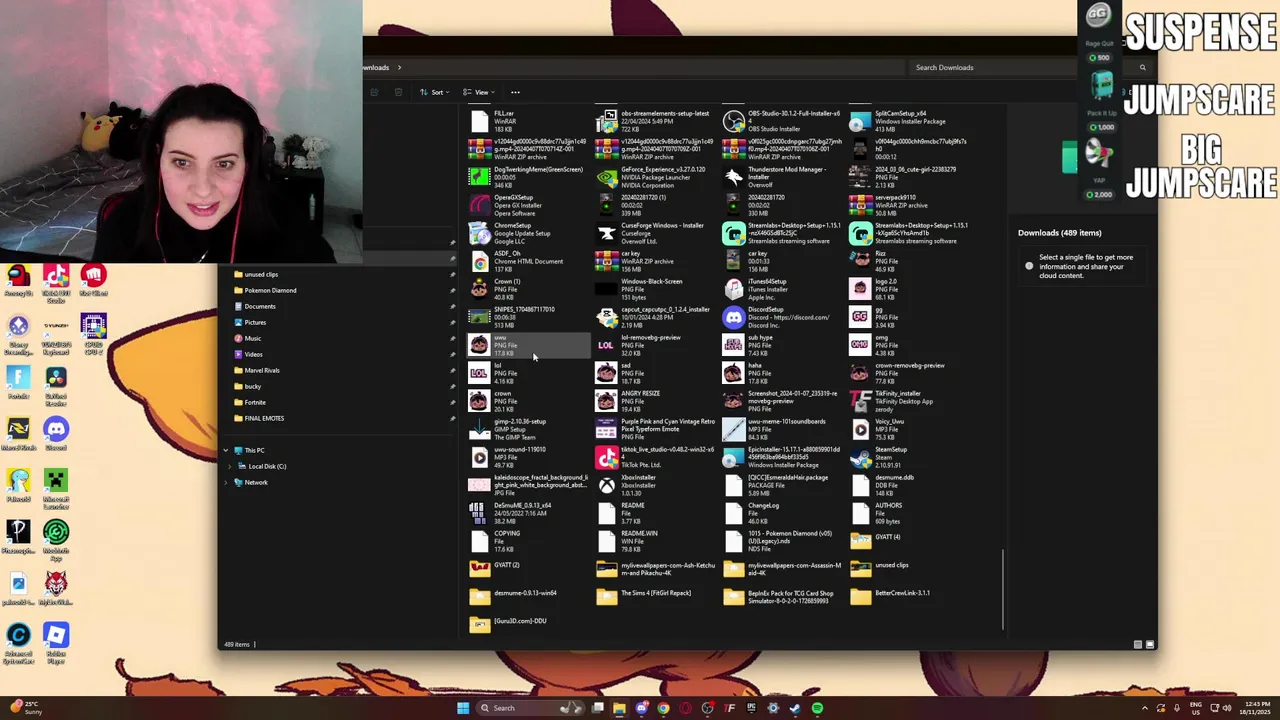Open FINAL EMOTES folder in sidebar
The width and height of the screenshot is (1280, 720).
click(x=264, y=418)
